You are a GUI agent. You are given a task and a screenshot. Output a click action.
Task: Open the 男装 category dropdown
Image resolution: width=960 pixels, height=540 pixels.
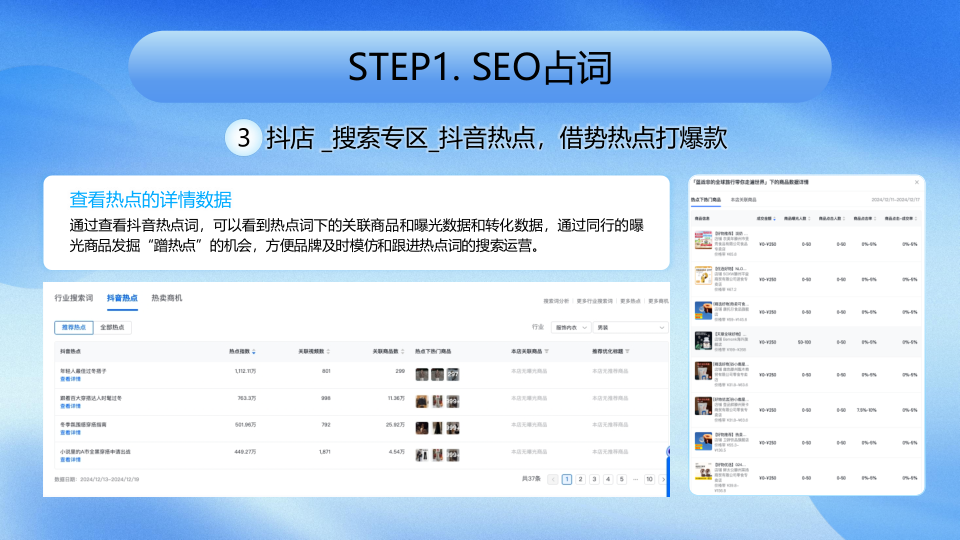pos(630,328)
